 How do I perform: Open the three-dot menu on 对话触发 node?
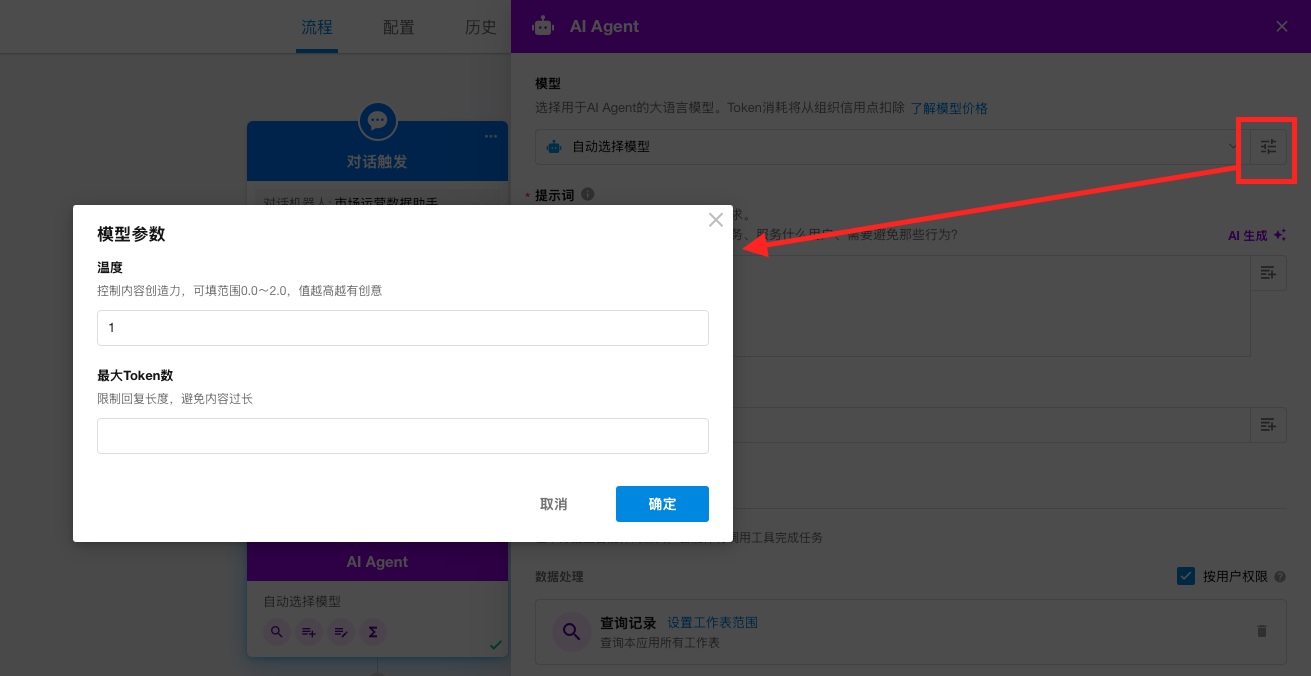(x=491, y=136)
